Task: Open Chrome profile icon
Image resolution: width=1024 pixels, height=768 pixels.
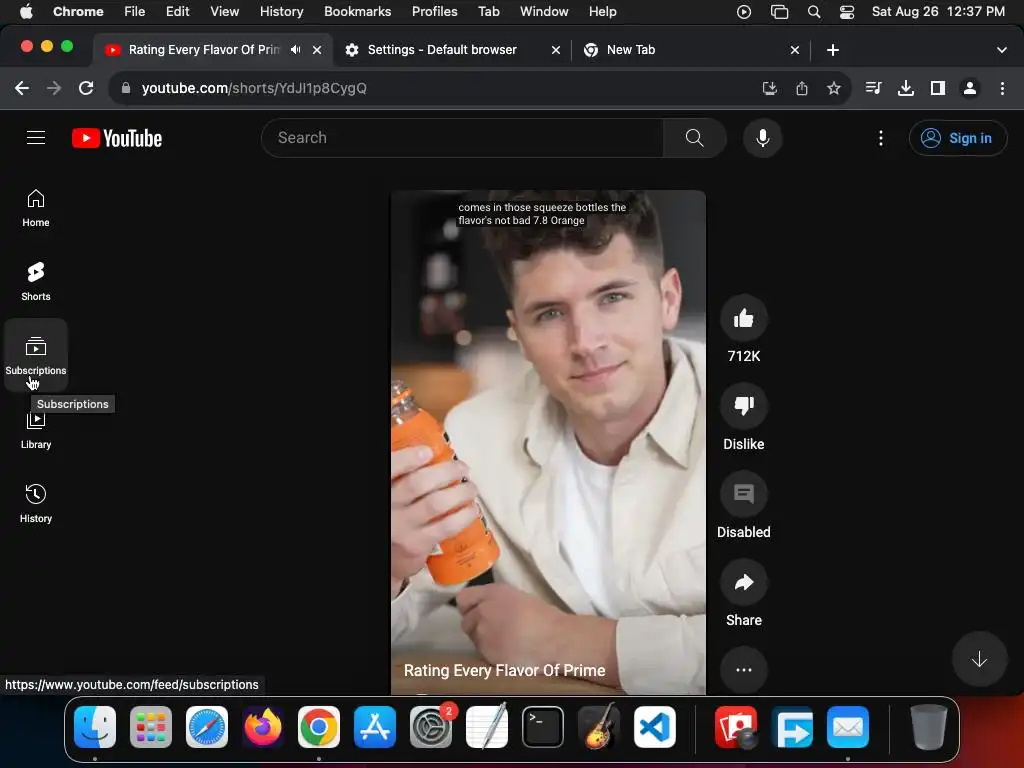Action: [970, 88]
